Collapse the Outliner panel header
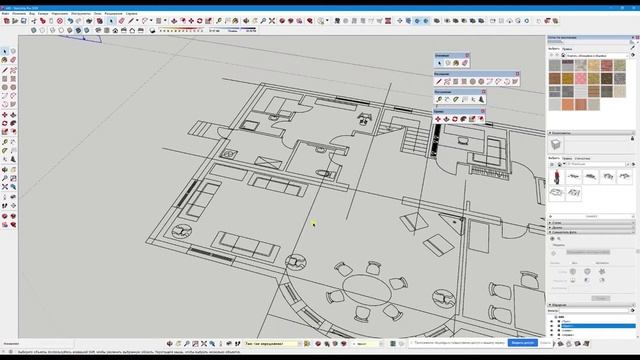The width and height of the screenshot is (640, 360). point(591,305)
